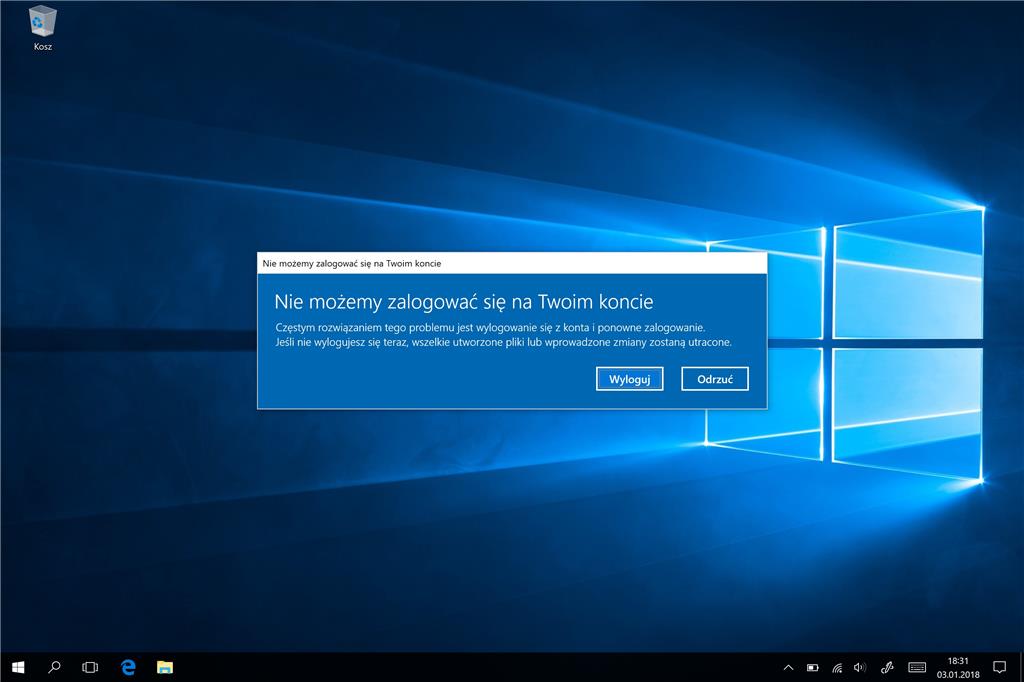The image size is (1024, 682).
Task: Open the Windows Ink Workspace pen icon
Action: pos(887,668)
